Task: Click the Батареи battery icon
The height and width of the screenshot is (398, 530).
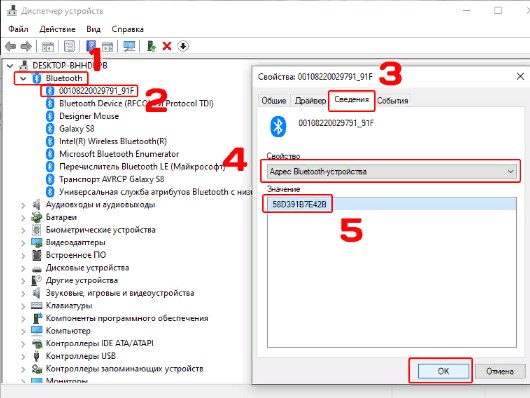Action: pyautogui.click(x=36, y=217)
